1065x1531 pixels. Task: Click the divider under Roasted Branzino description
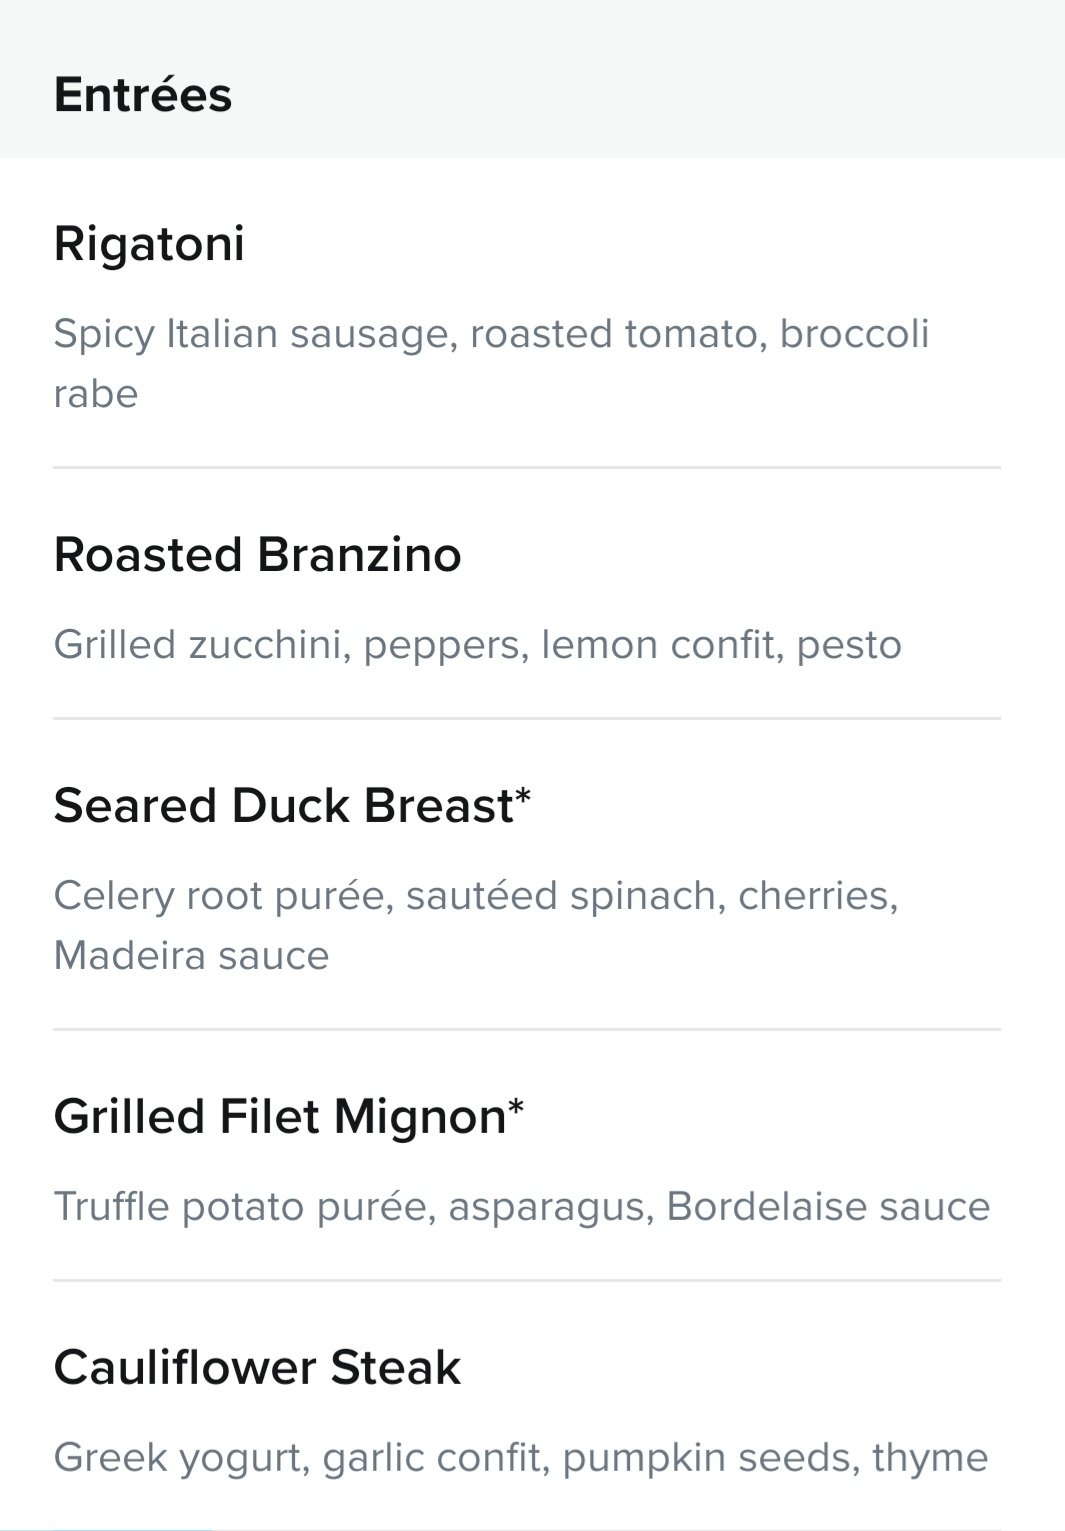coord(527,718)
